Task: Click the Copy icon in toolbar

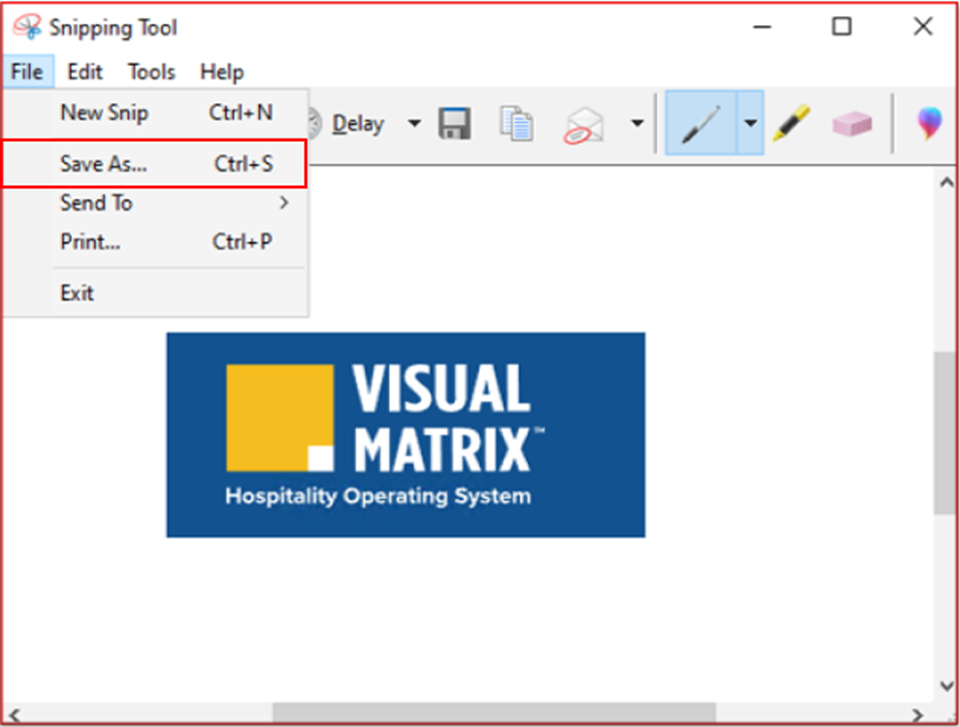Action: click(x=516, y=124)
